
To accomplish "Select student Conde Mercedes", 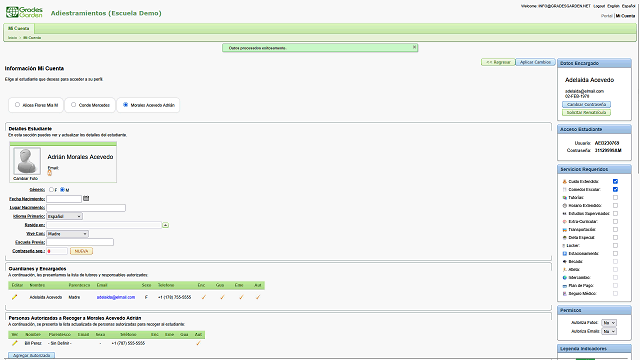I will [x=73, y=105].
